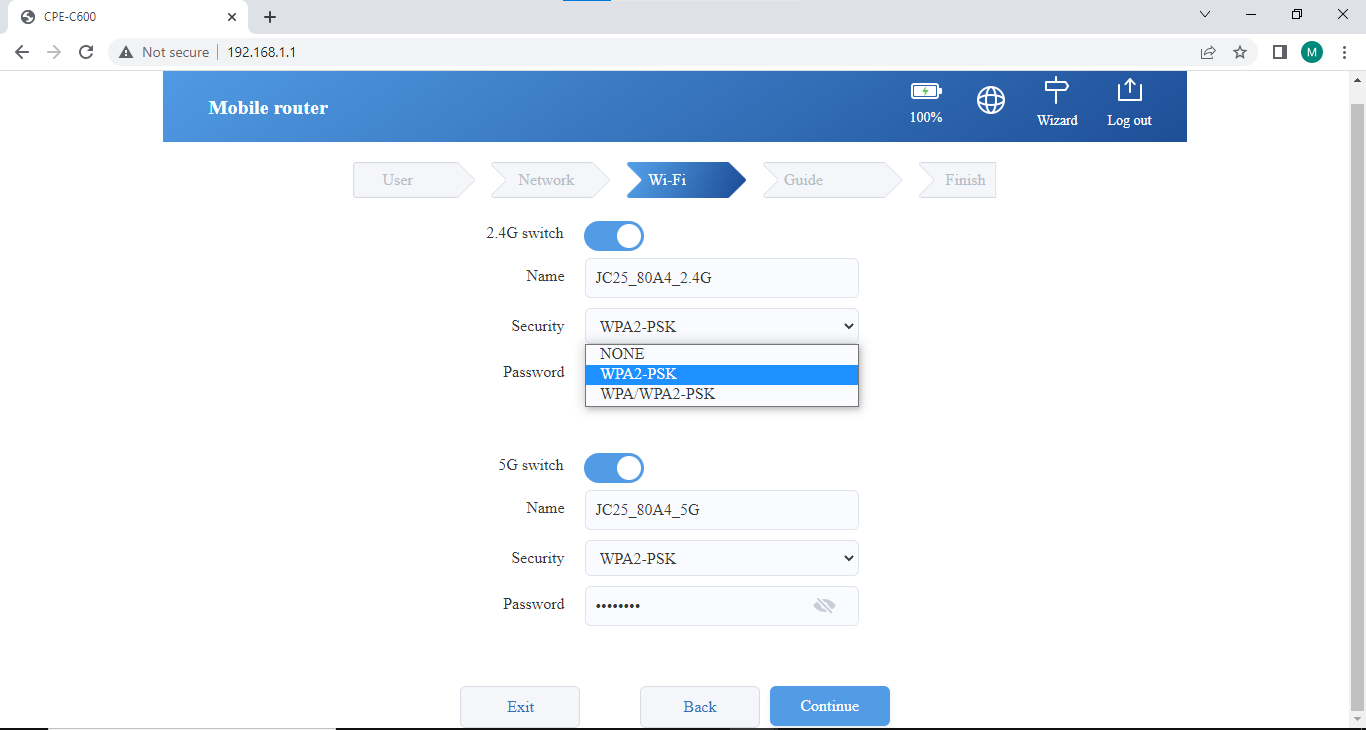Click the browser forward arrow
The height and width of the screenshot is (730, 1366).
pos(54,52)
